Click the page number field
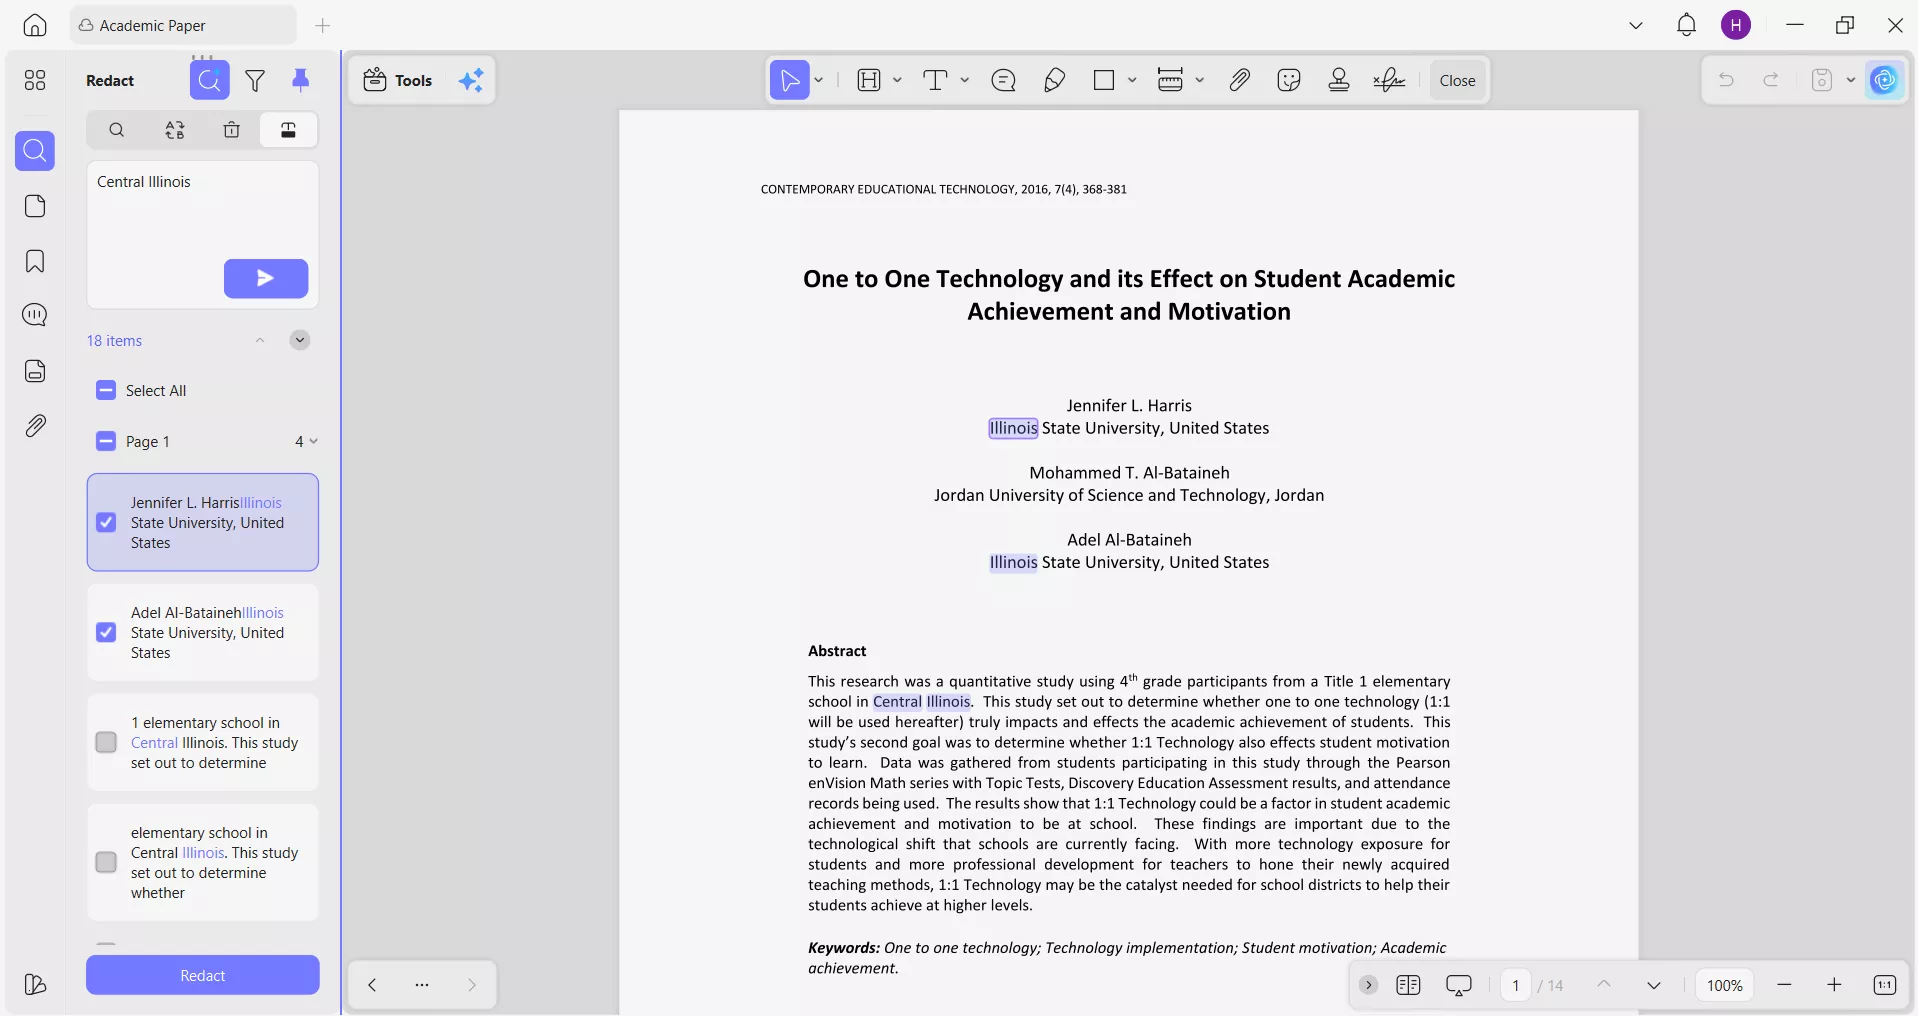This screenshot has width=1918, height=1016. [x=1516, y=985]
